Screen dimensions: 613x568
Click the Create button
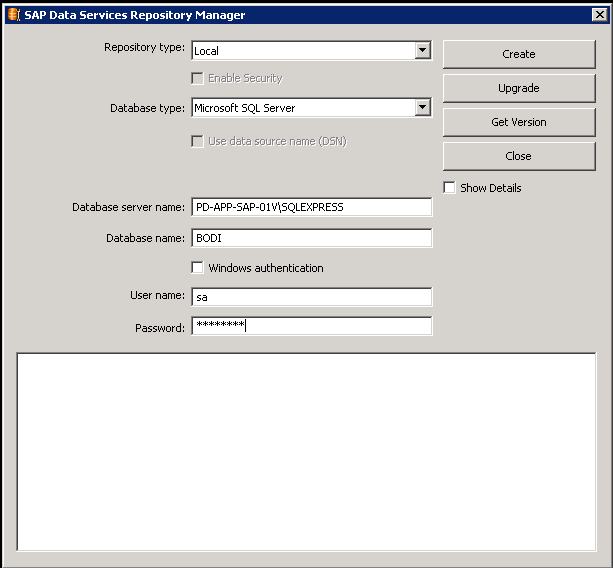pos(519,54)
